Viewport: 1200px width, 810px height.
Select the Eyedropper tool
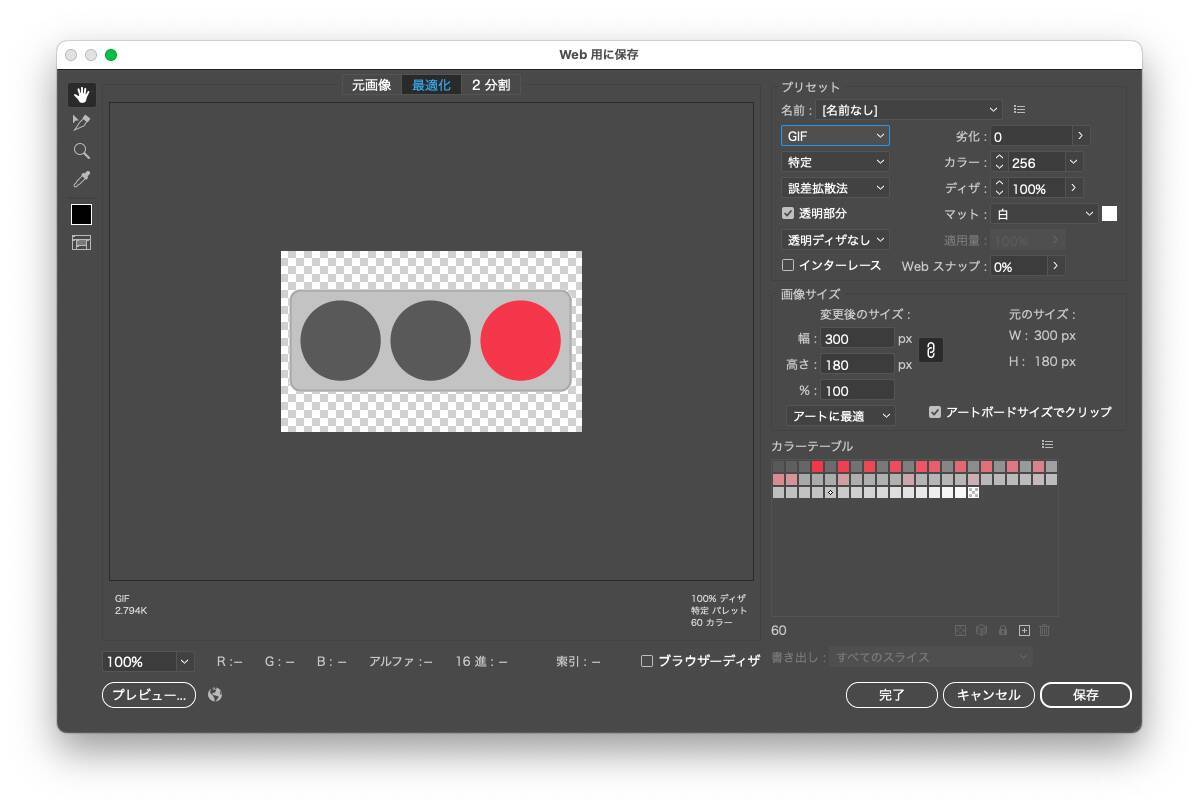coord(82,180)
